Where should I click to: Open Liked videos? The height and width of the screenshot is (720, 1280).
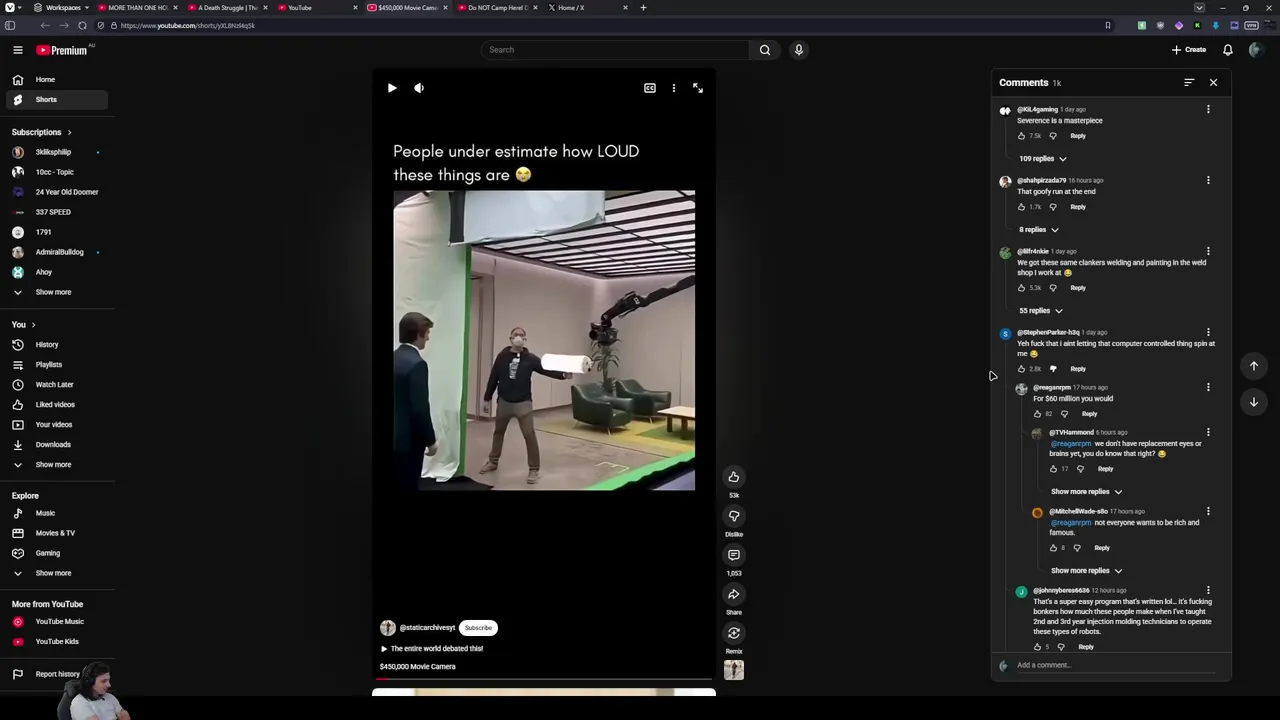coord(56,405)
